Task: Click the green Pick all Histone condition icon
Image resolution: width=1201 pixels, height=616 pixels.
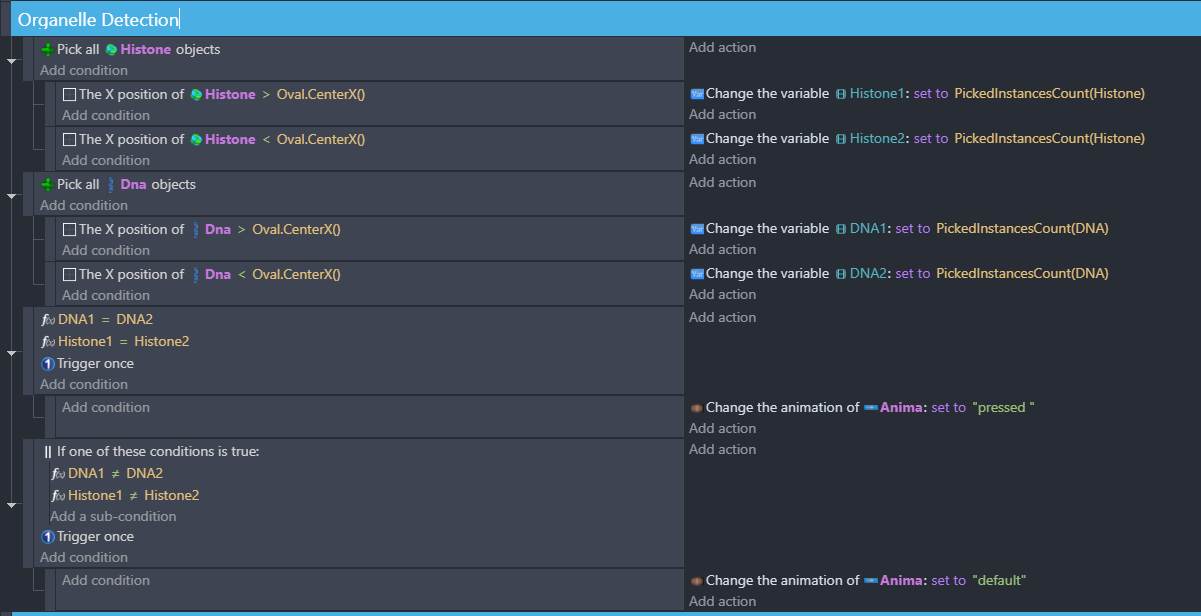Action: pyautogui.click(x=47, y=49)
